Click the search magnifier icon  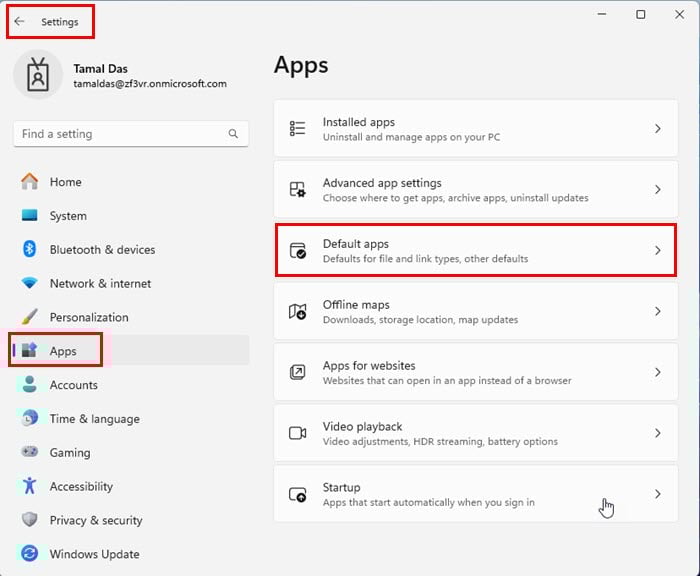tap(233, 134)
